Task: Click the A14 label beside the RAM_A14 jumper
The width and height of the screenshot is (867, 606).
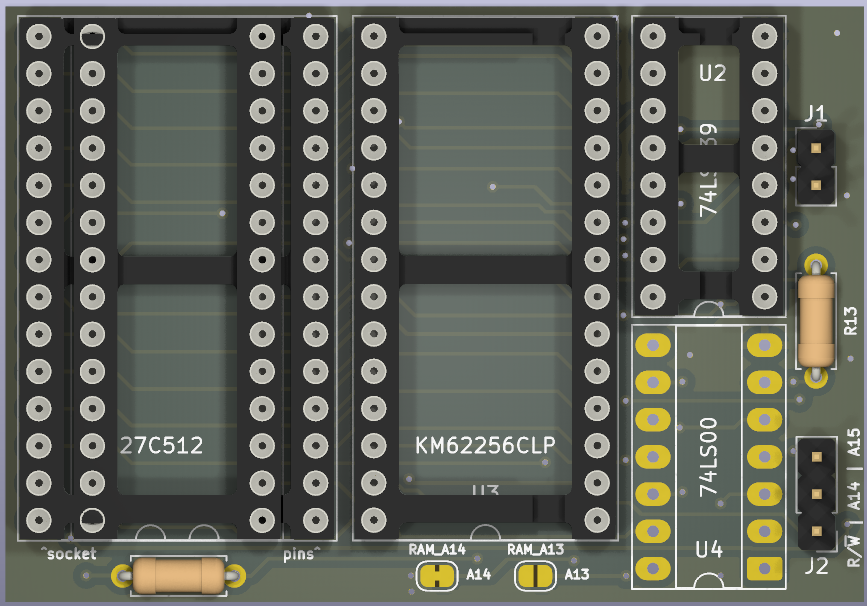Action: click(478, 575)
